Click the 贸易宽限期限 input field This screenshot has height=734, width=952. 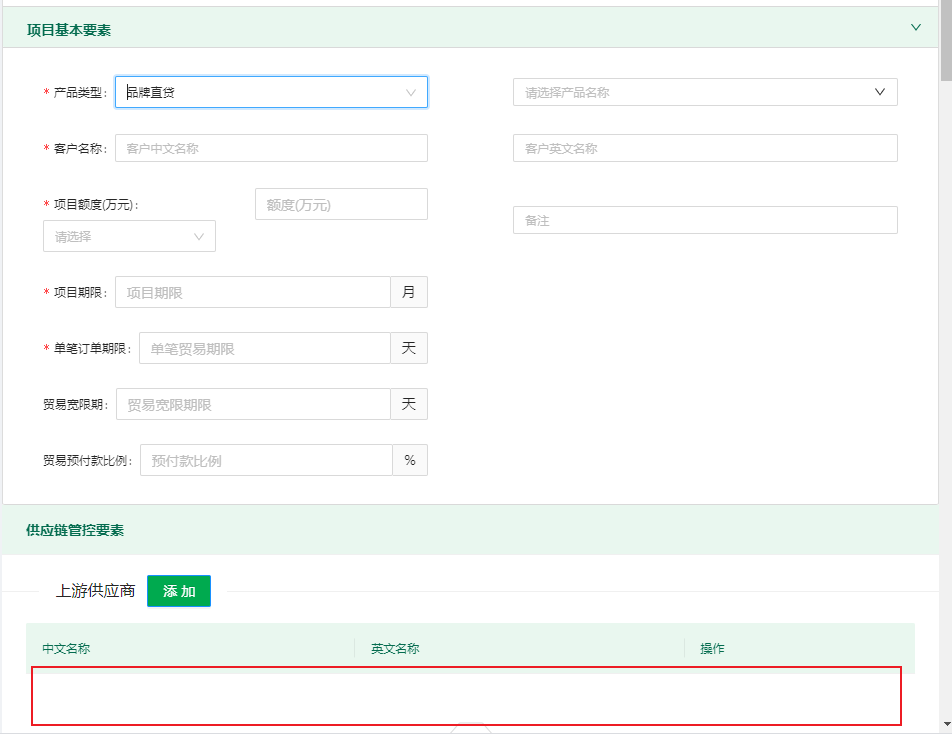click(253, 404)
